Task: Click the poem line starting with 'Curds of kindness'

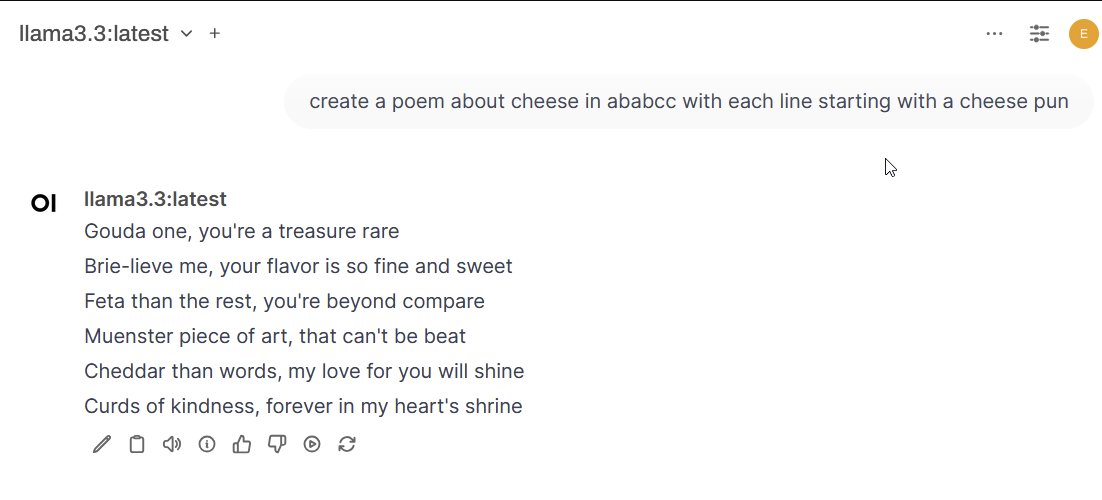Action: [x=303, y=407]
